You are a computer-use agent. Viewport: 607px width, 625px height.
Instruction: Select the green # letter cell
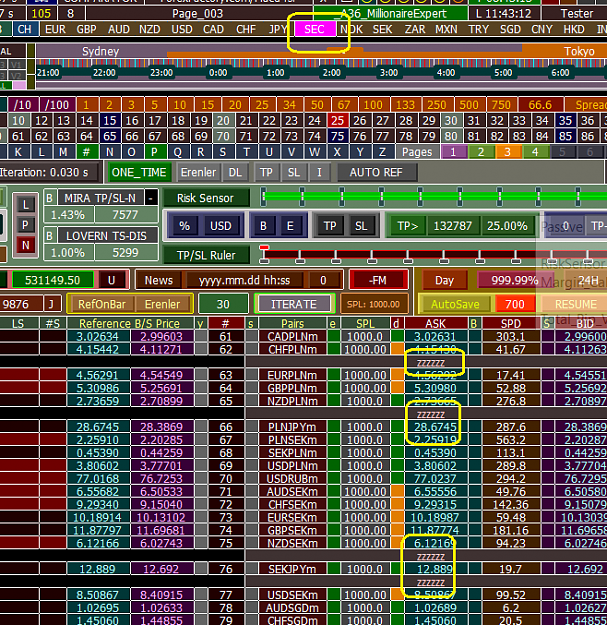[x=86, y=152]
